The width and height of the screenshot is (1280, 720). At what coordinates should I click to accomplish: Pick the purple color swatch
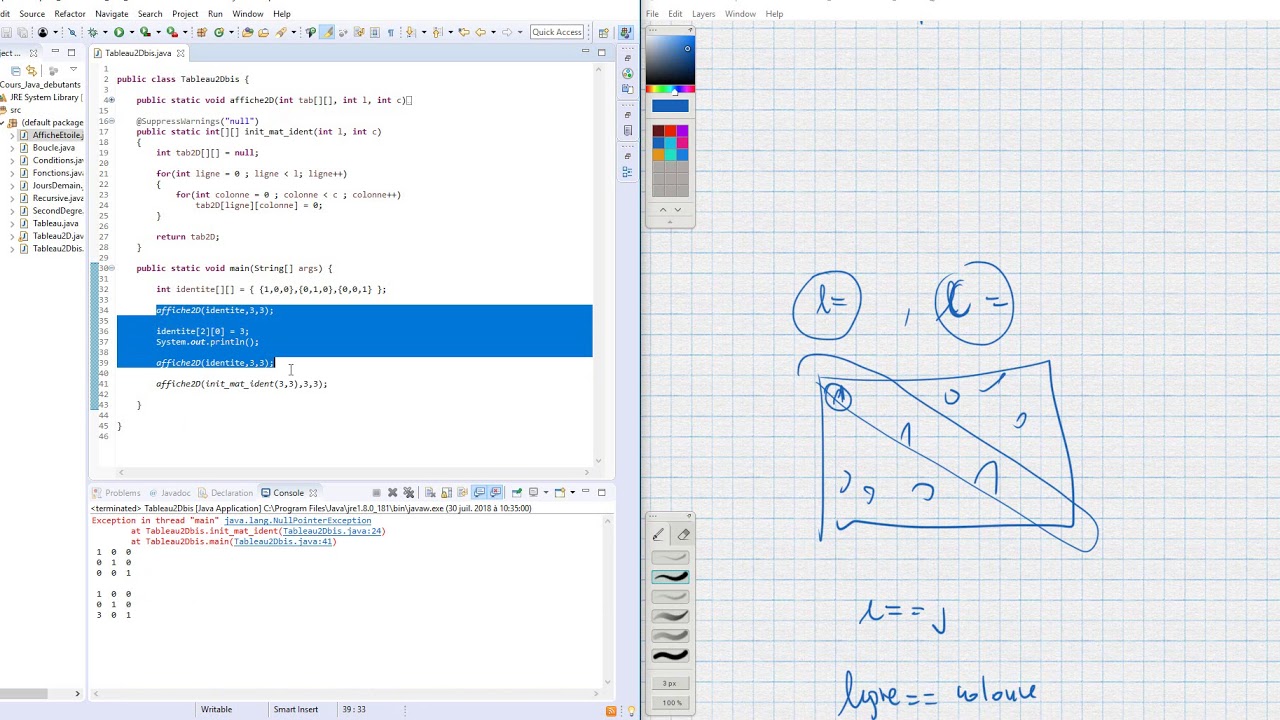pyautogui.click(x=682, y=131)
